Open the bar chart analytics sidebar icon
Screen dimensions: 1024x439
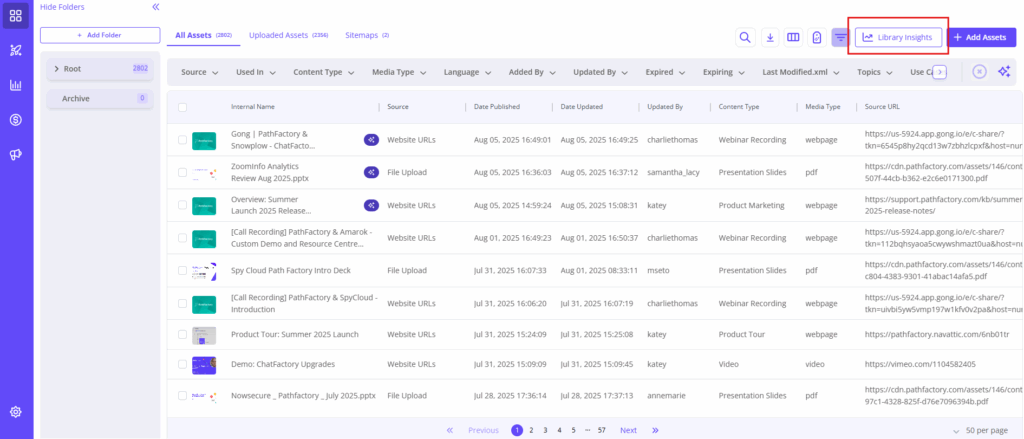click(16, 85)
